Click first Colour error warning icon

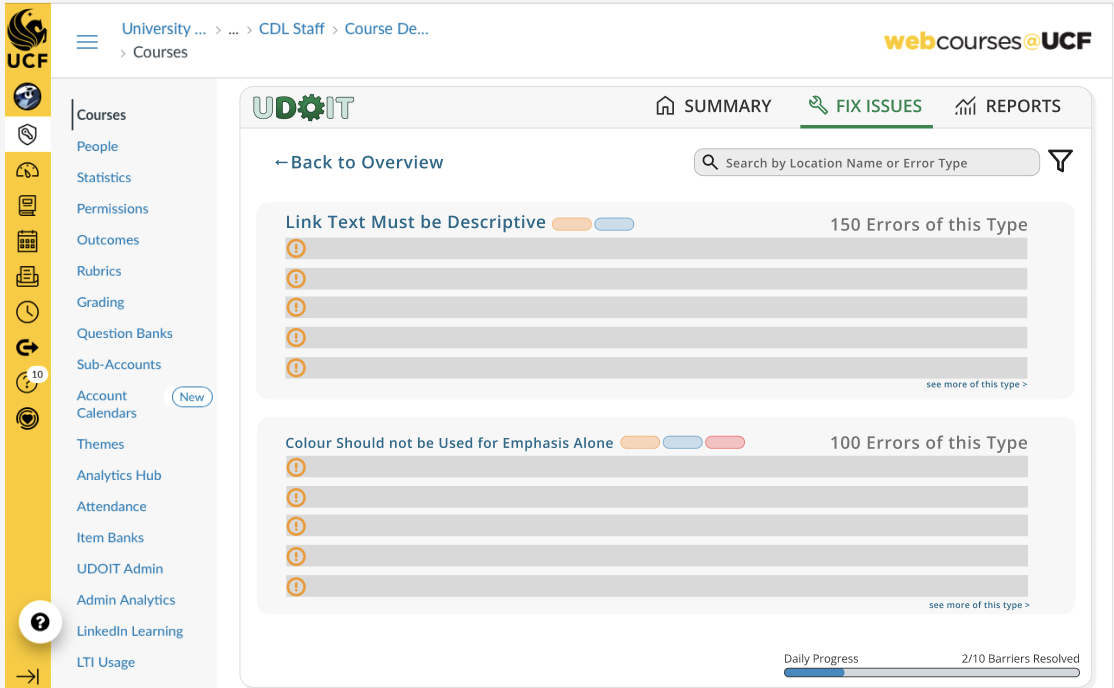click(296, 467)
